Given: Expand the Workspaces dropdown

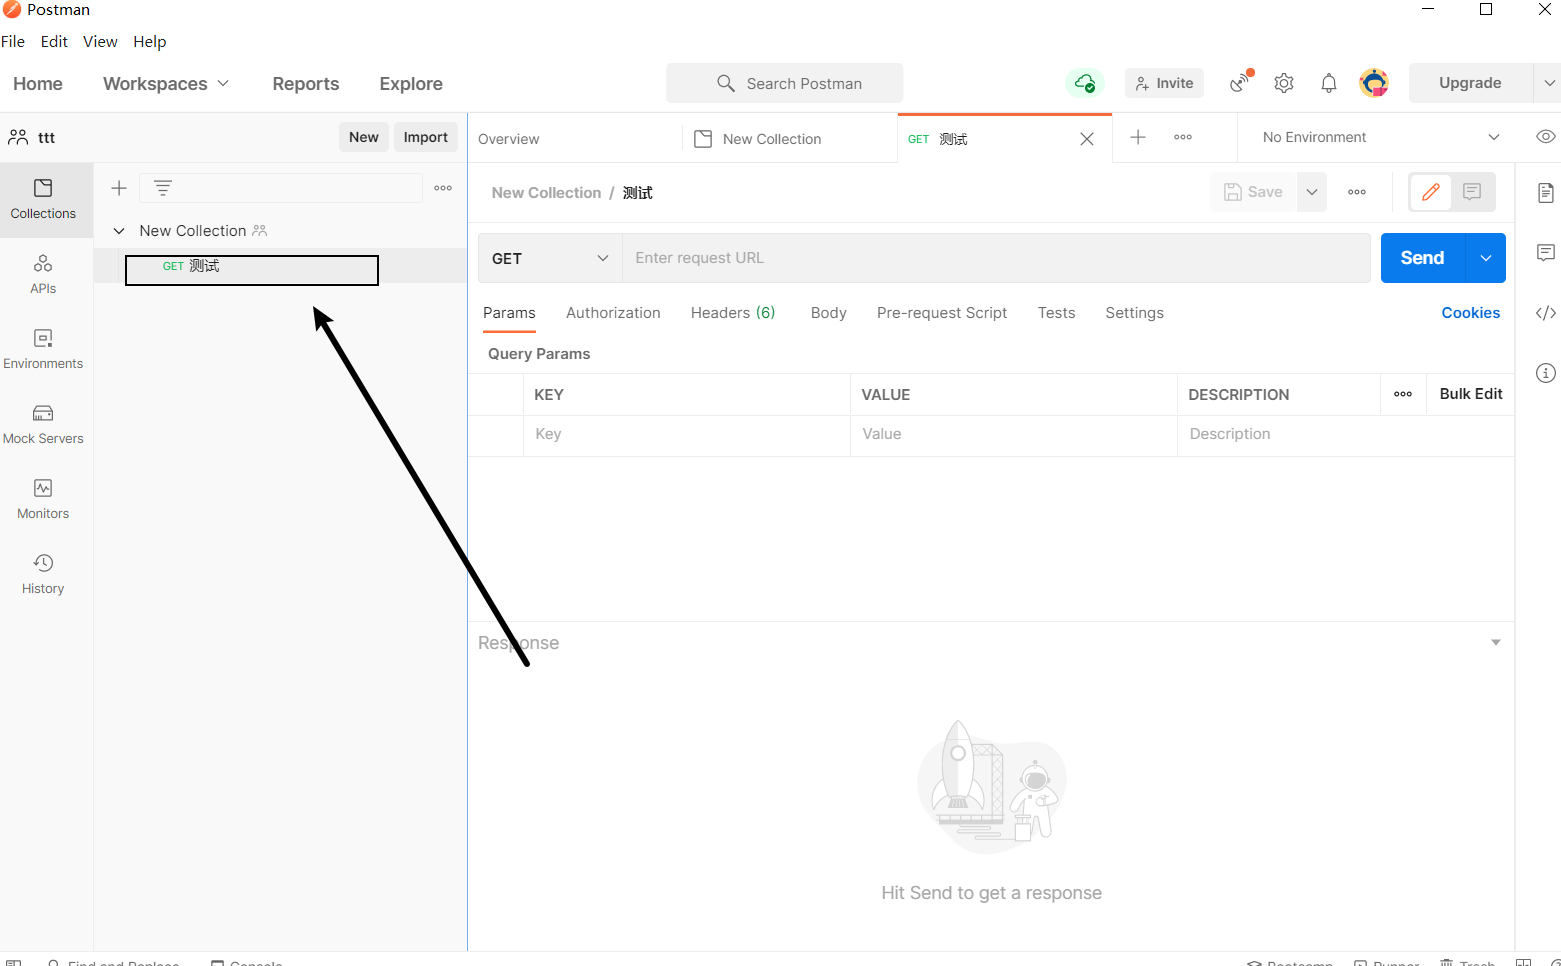Looking at the screenshot, I should [166, 84].
